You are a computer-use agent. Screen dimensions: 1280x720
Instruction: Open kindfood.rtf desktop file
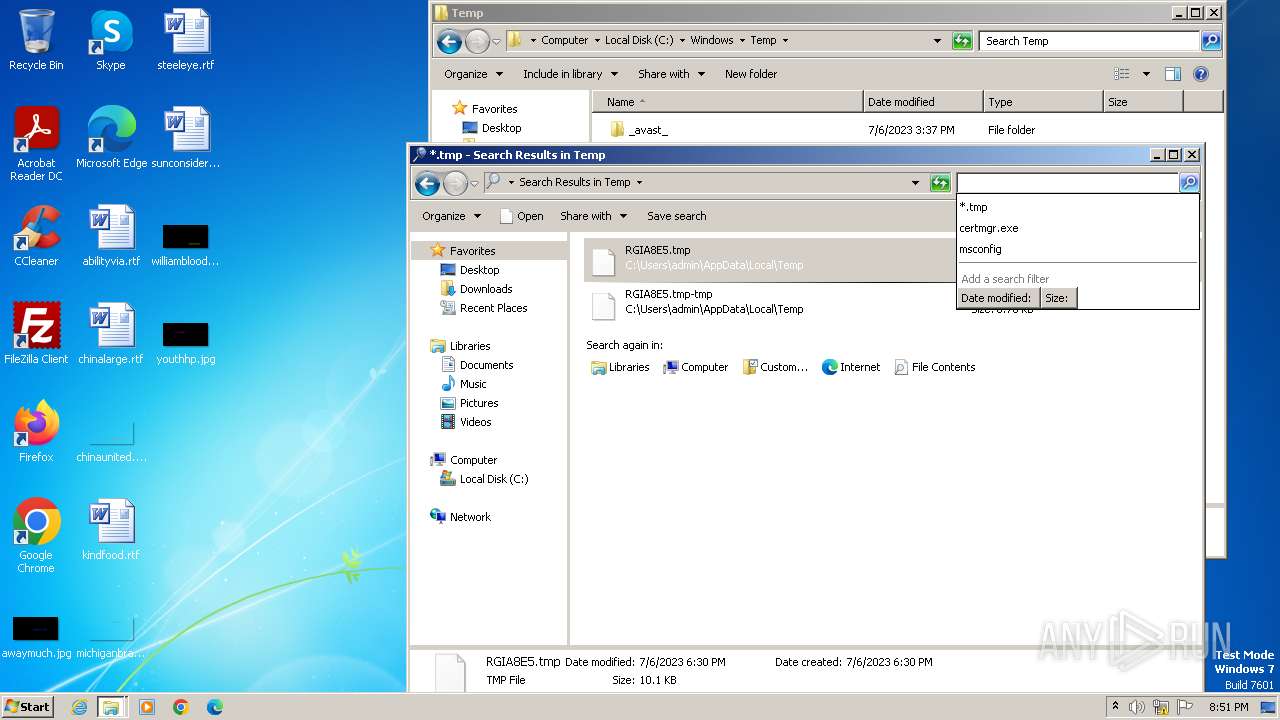tap(111, 530)
